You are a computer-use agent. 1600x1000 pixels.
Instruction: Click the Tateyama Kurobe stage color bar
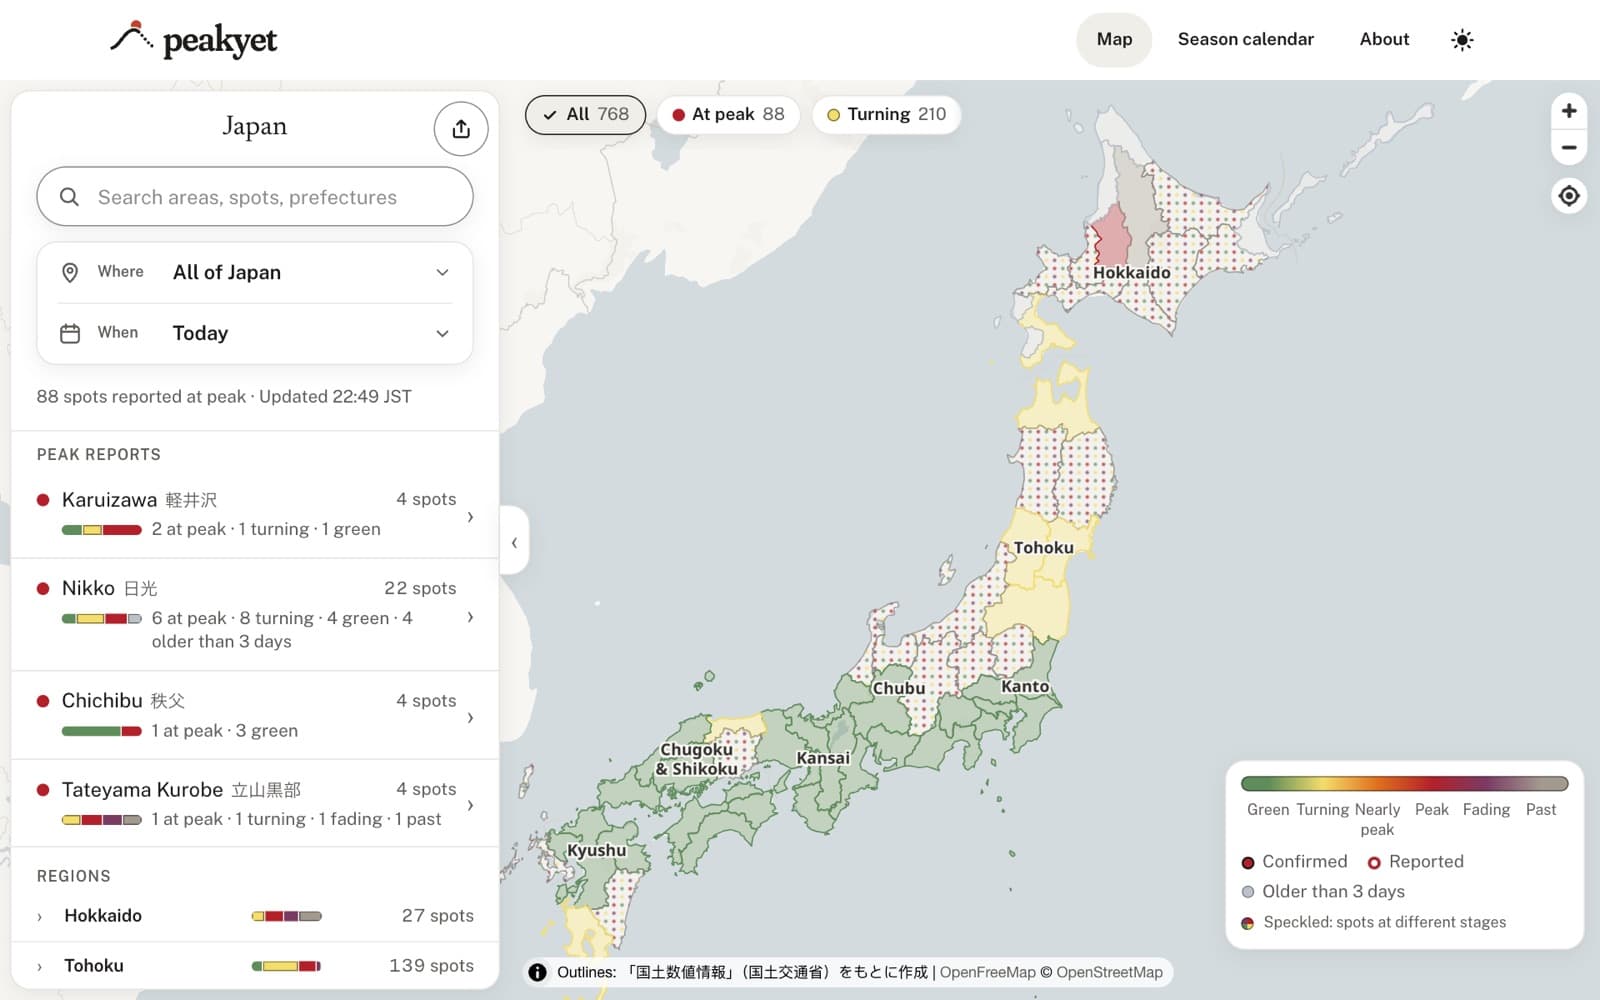click(102, 820)
